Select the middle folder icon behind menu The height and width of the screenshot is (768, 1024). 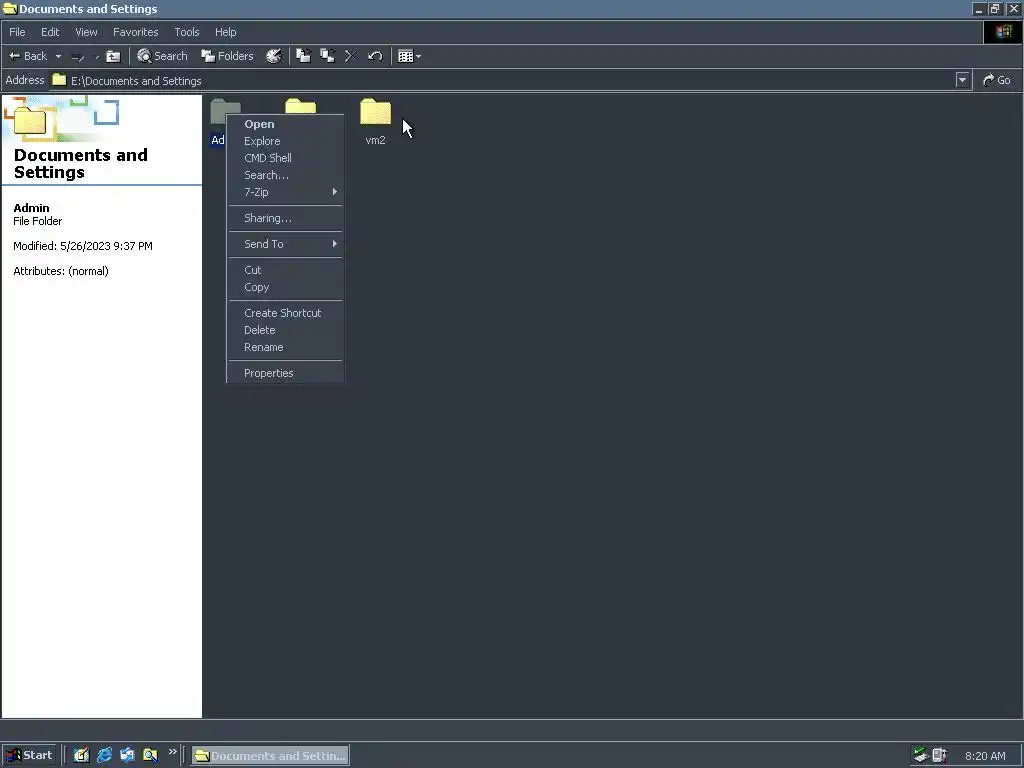(300, 106)
